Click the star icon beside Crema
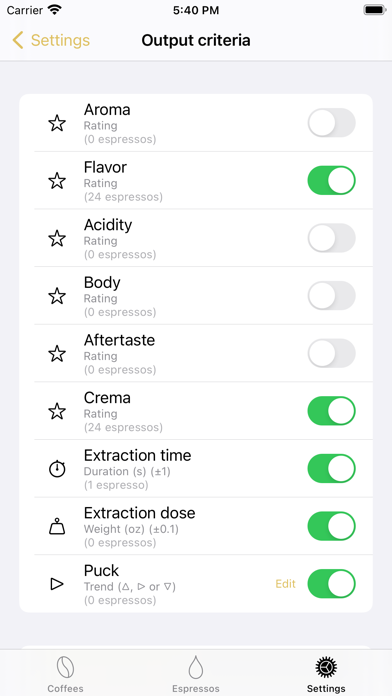Image resolution: width=392 pixels, height=696 pixels. pyautogui.click(x=57, y=411)
